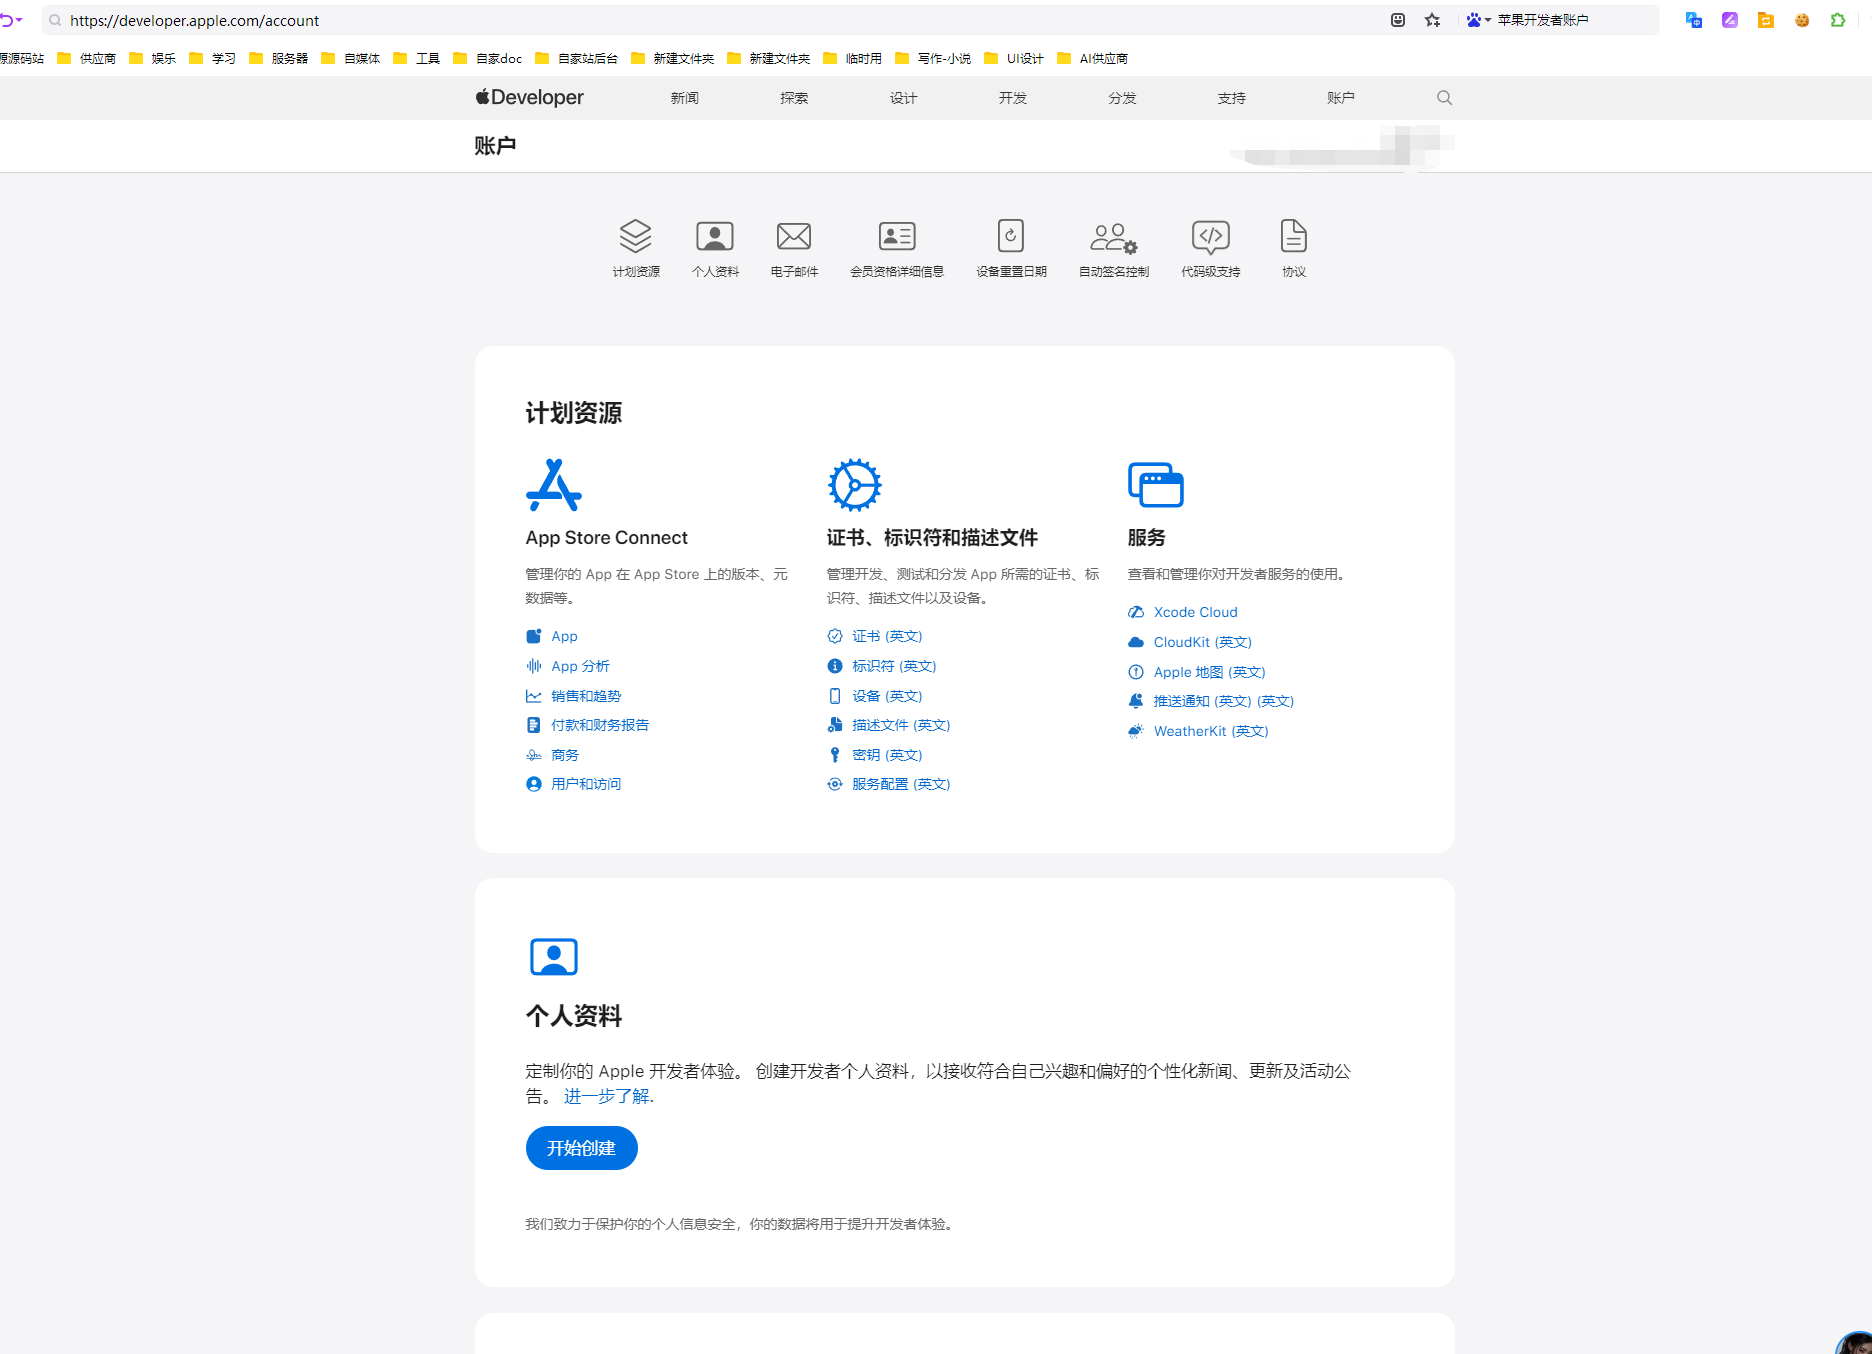Open the 服务配置 (英文) link
The height and width of the screenshot is (1354, 1872).
(x=901, y=784)
